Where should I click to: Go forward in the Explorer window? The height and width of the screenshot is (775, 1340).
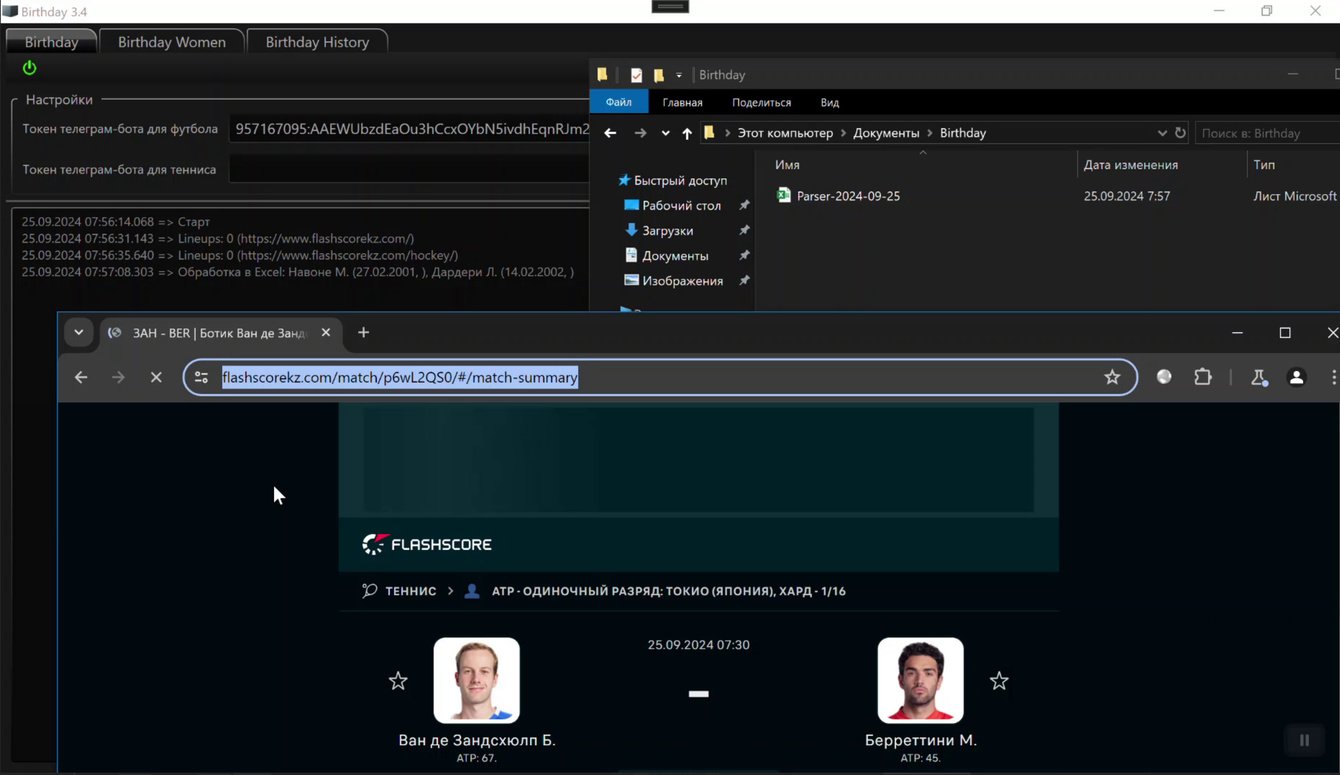click(x=640, y=133)
